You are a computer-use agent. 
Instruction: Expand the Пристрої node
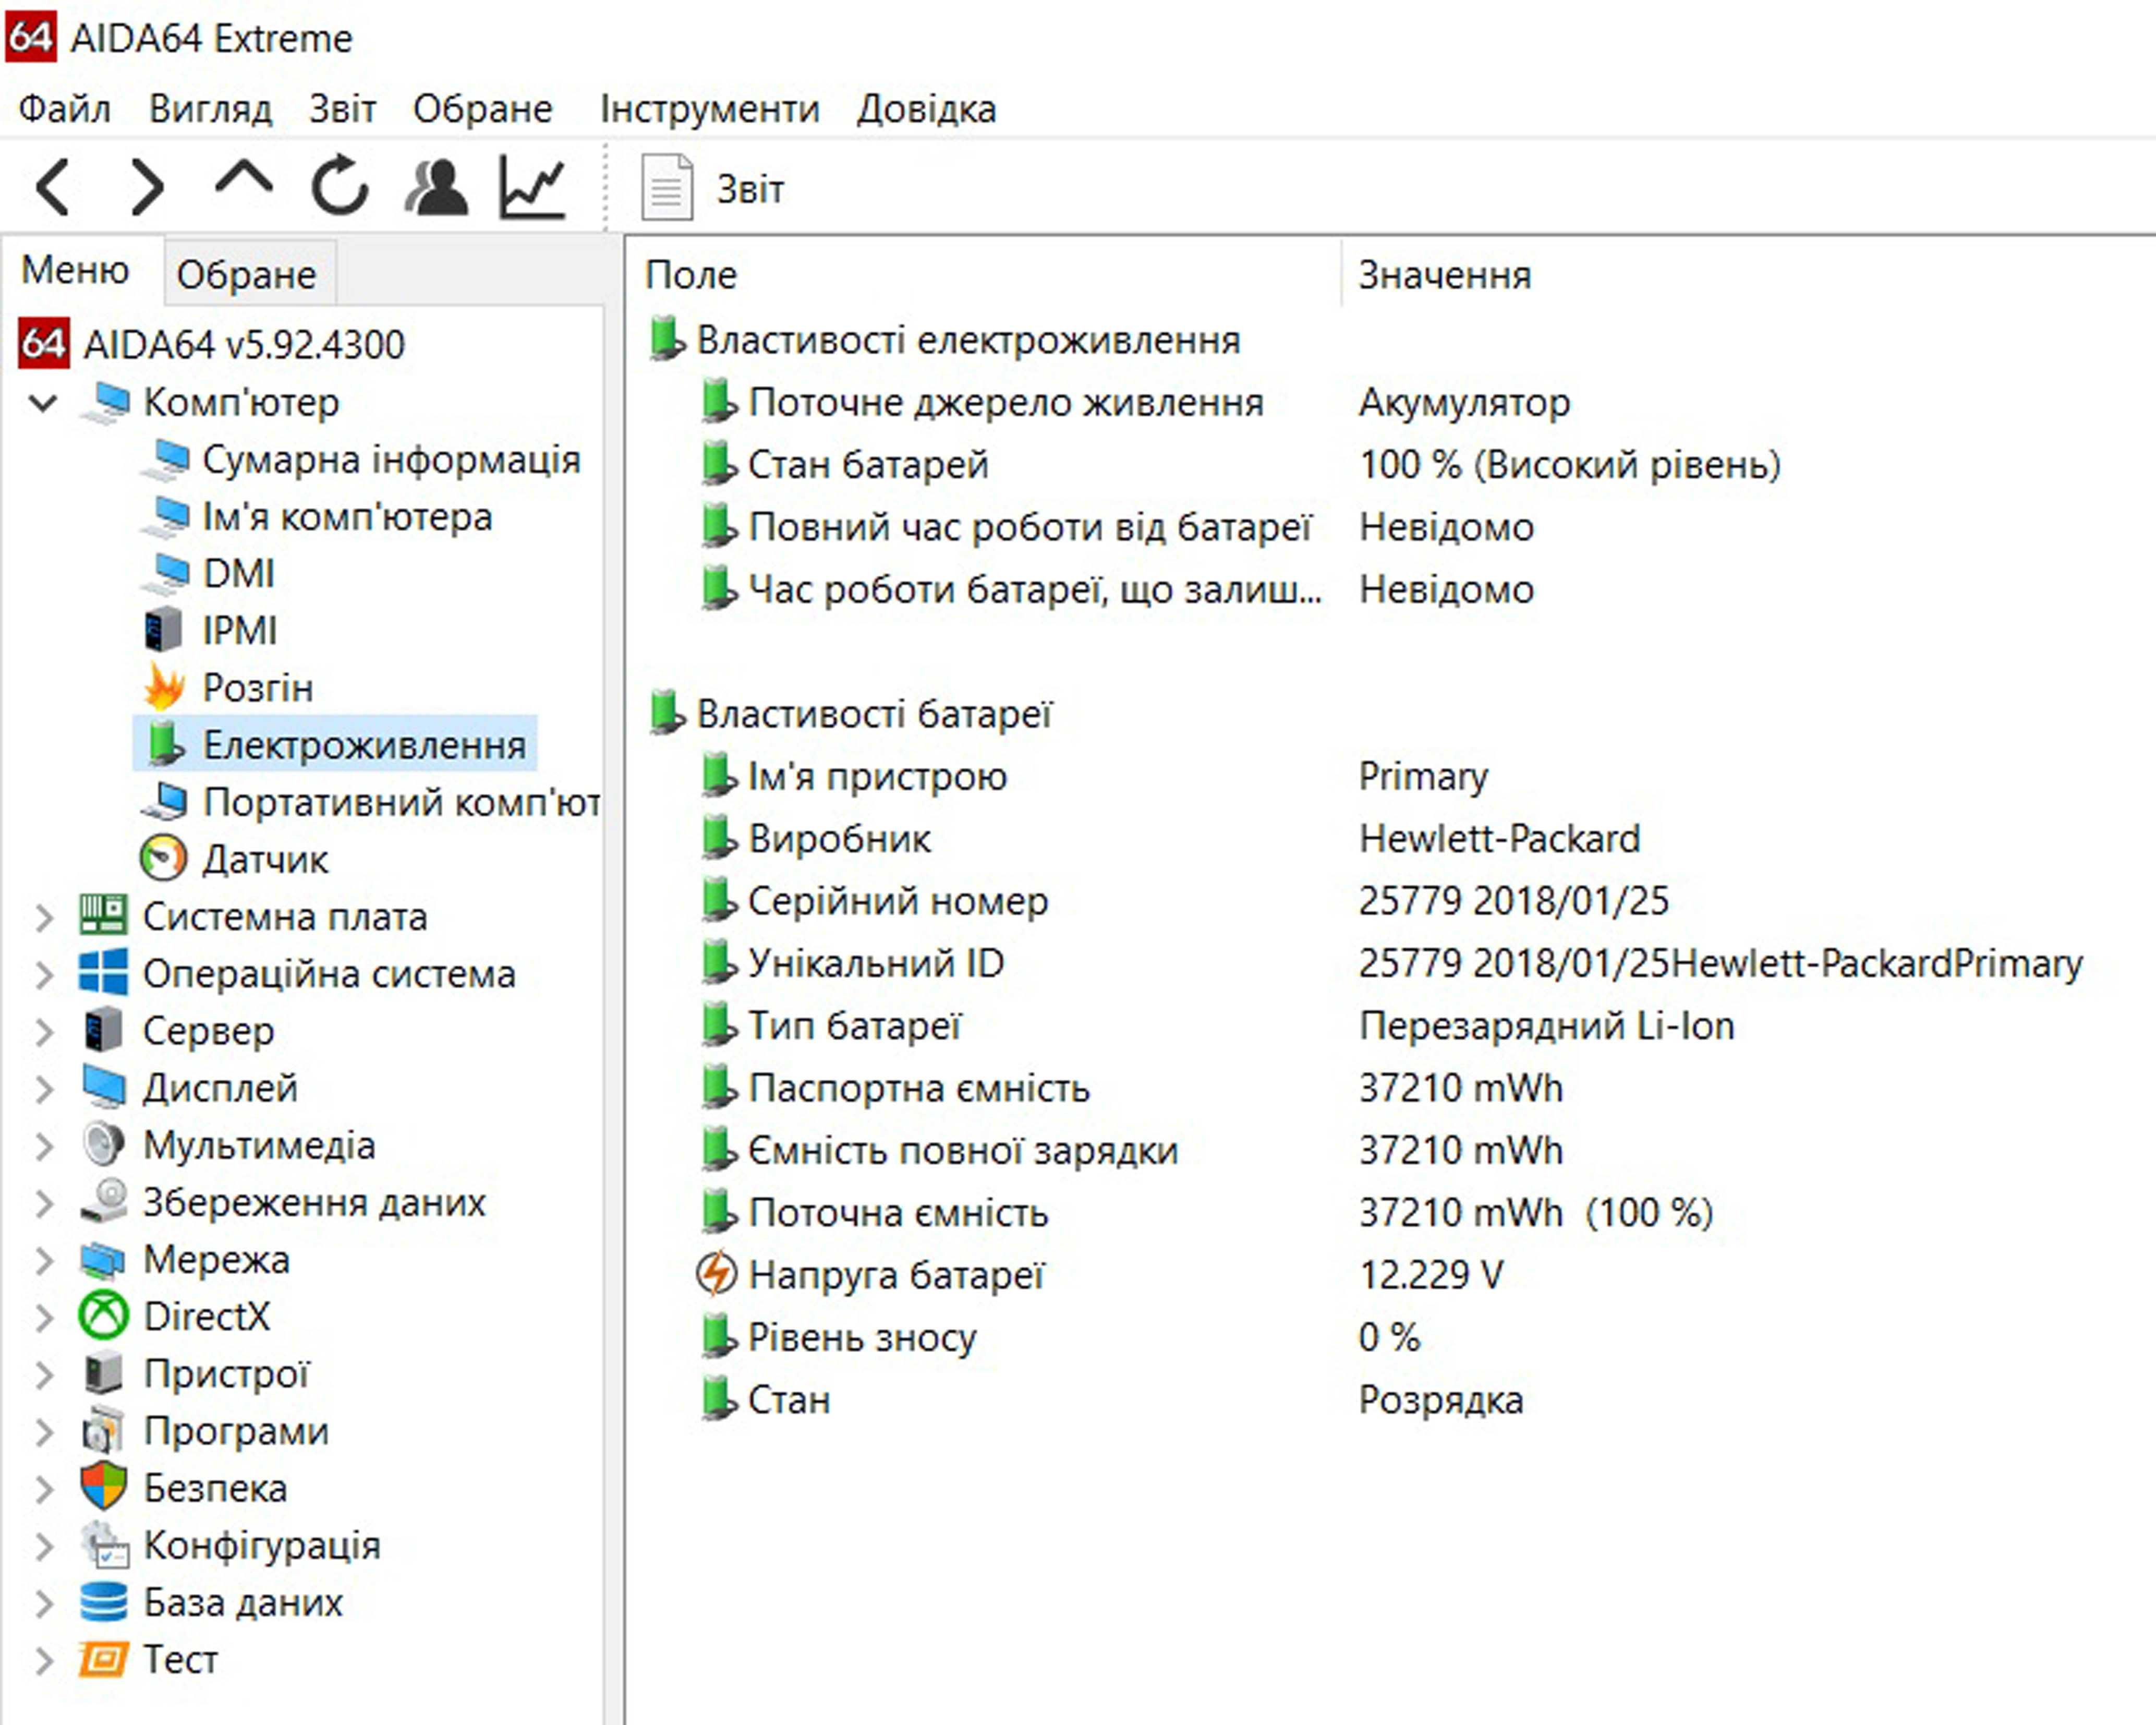(x=43, y=1374)
